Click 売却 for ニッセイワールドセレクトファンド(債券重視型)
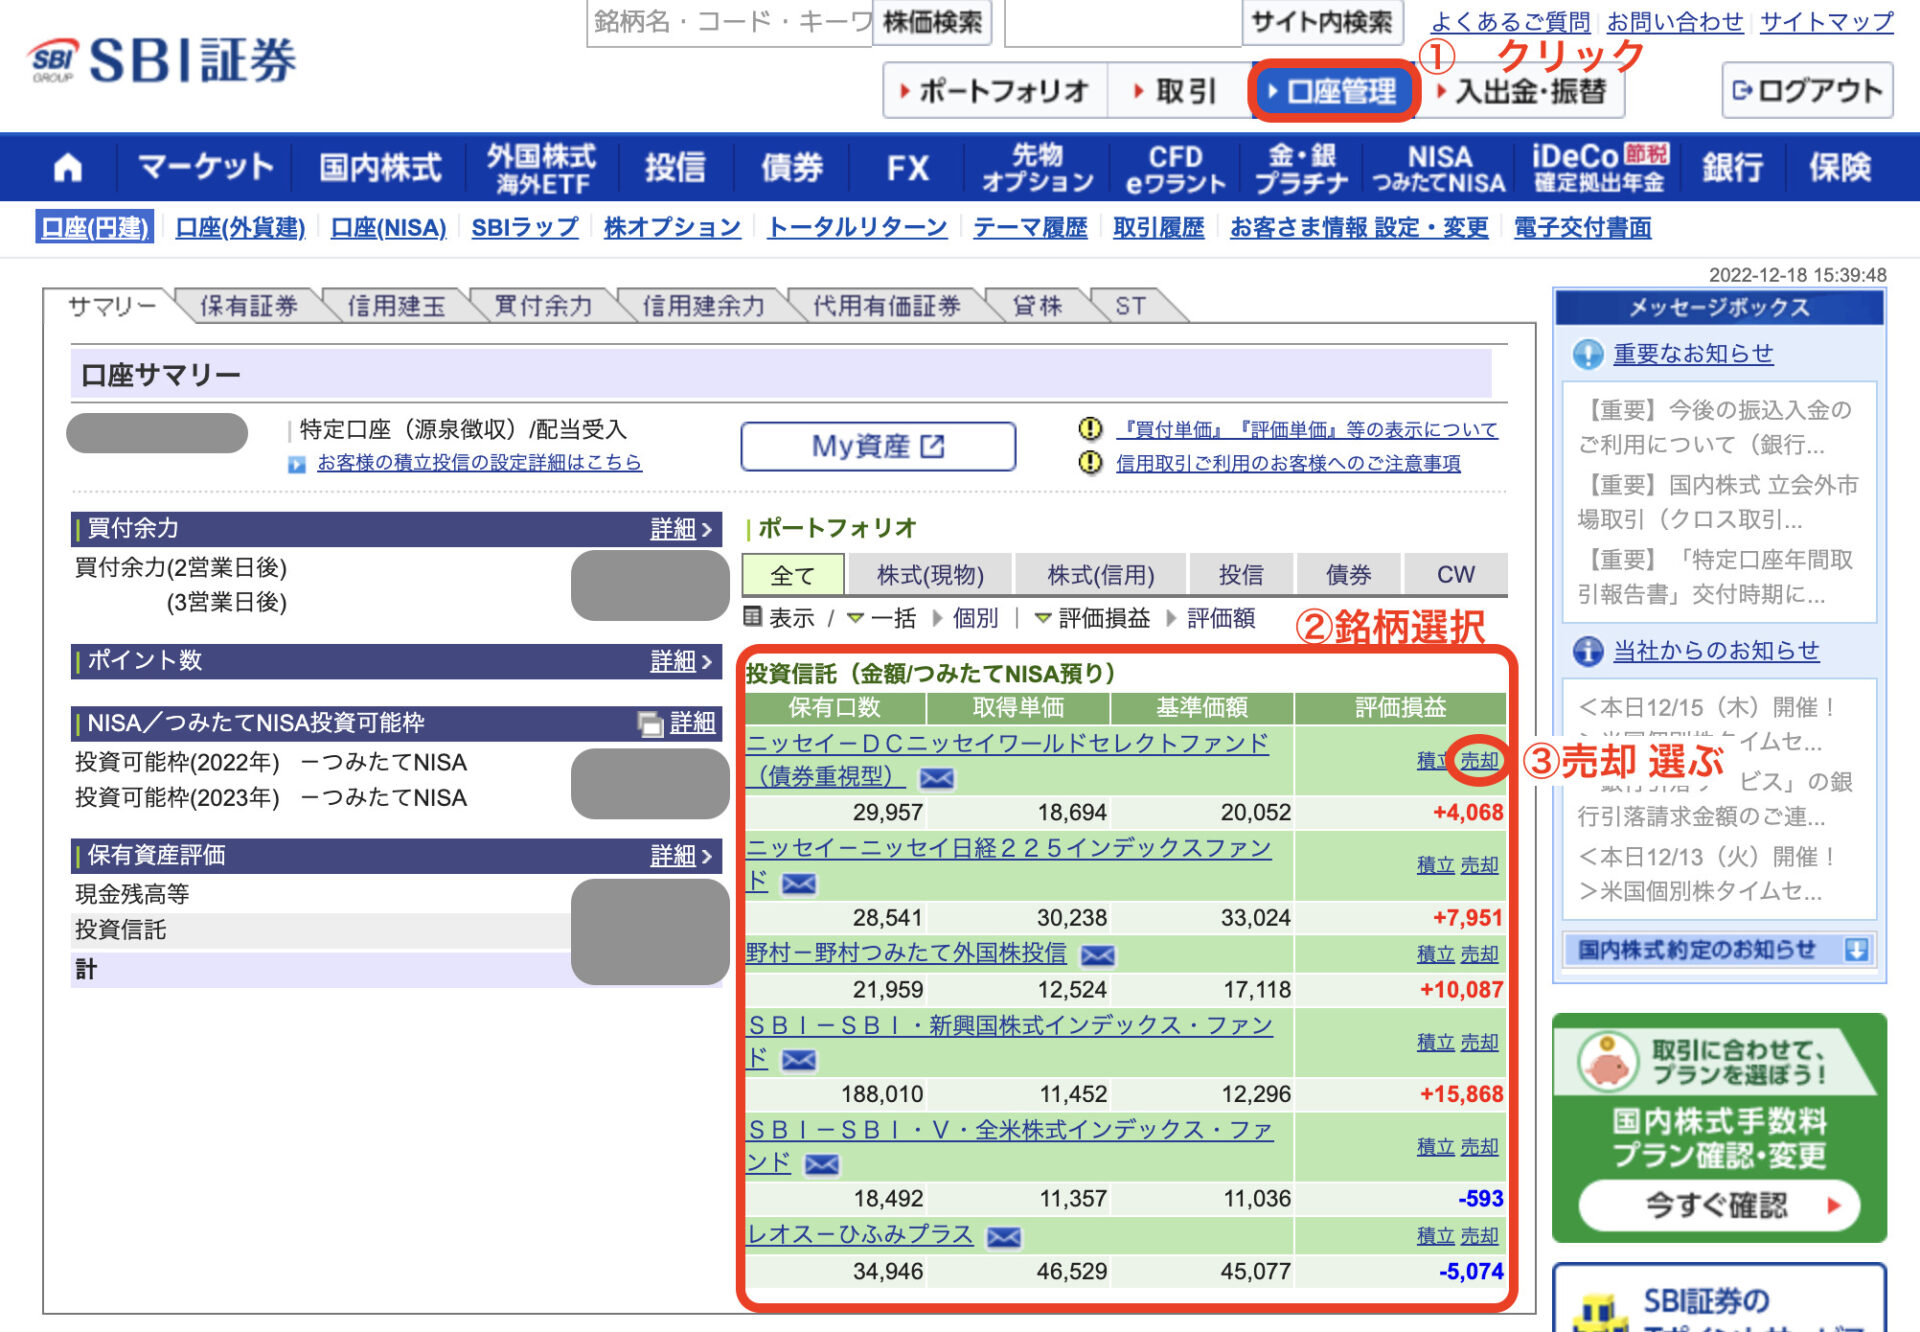This screenshot has height=1332, width=1920. (1479, 761)
